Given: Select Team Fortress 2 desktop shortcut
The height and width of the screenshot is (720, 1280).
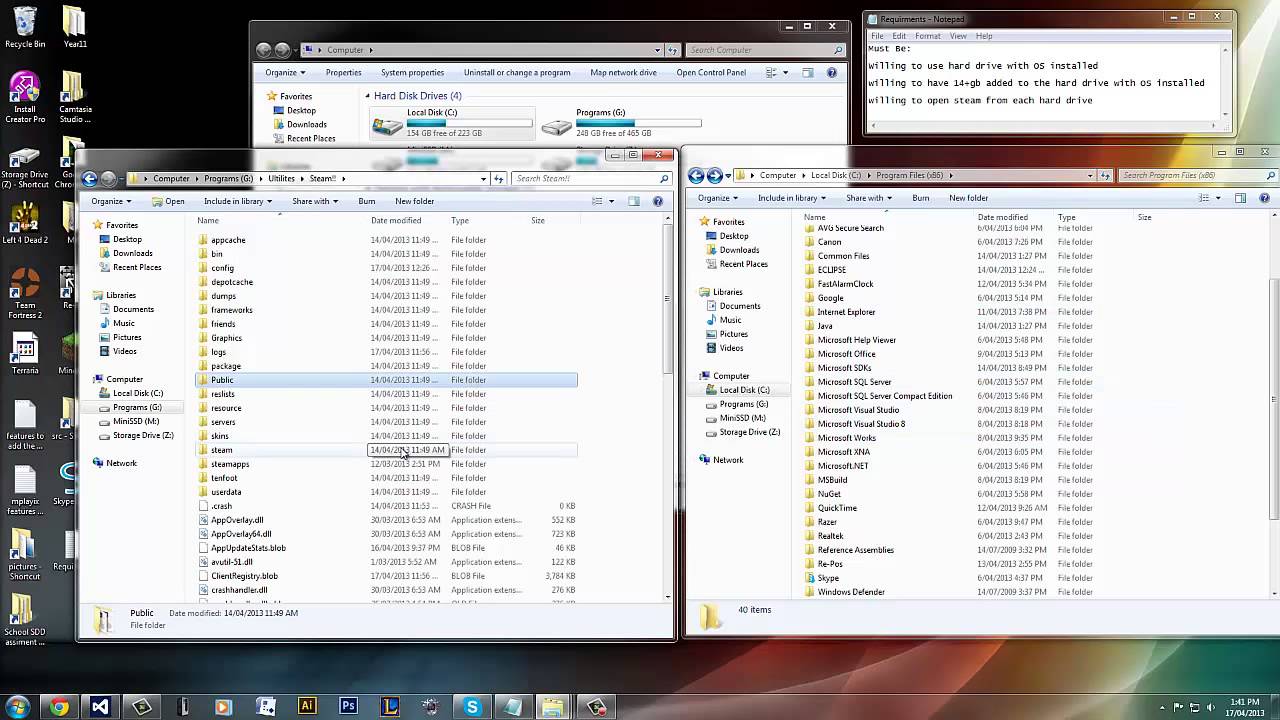Looking at the screenshot, I should click(24, 293).
